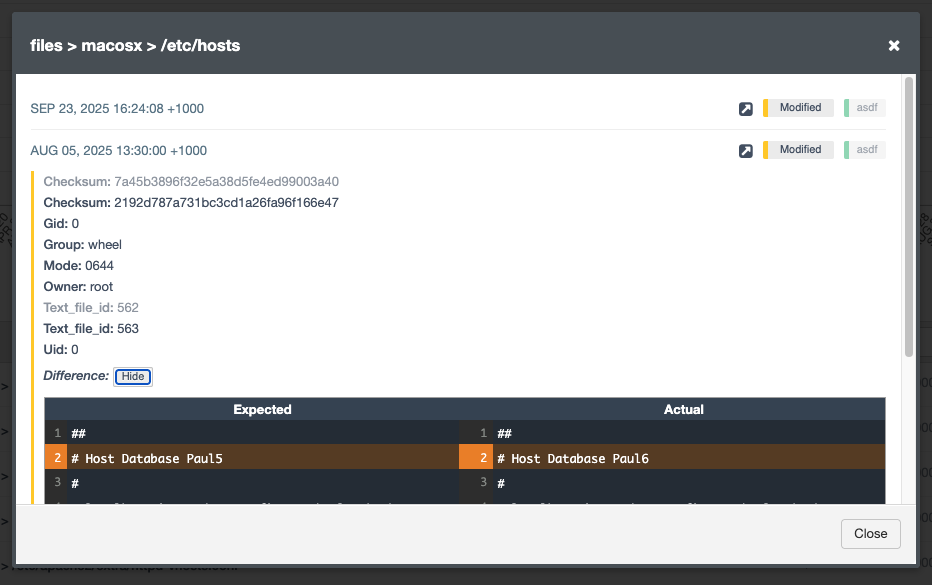Click orange line number 2 in Expected pane

tap(58, 458)
